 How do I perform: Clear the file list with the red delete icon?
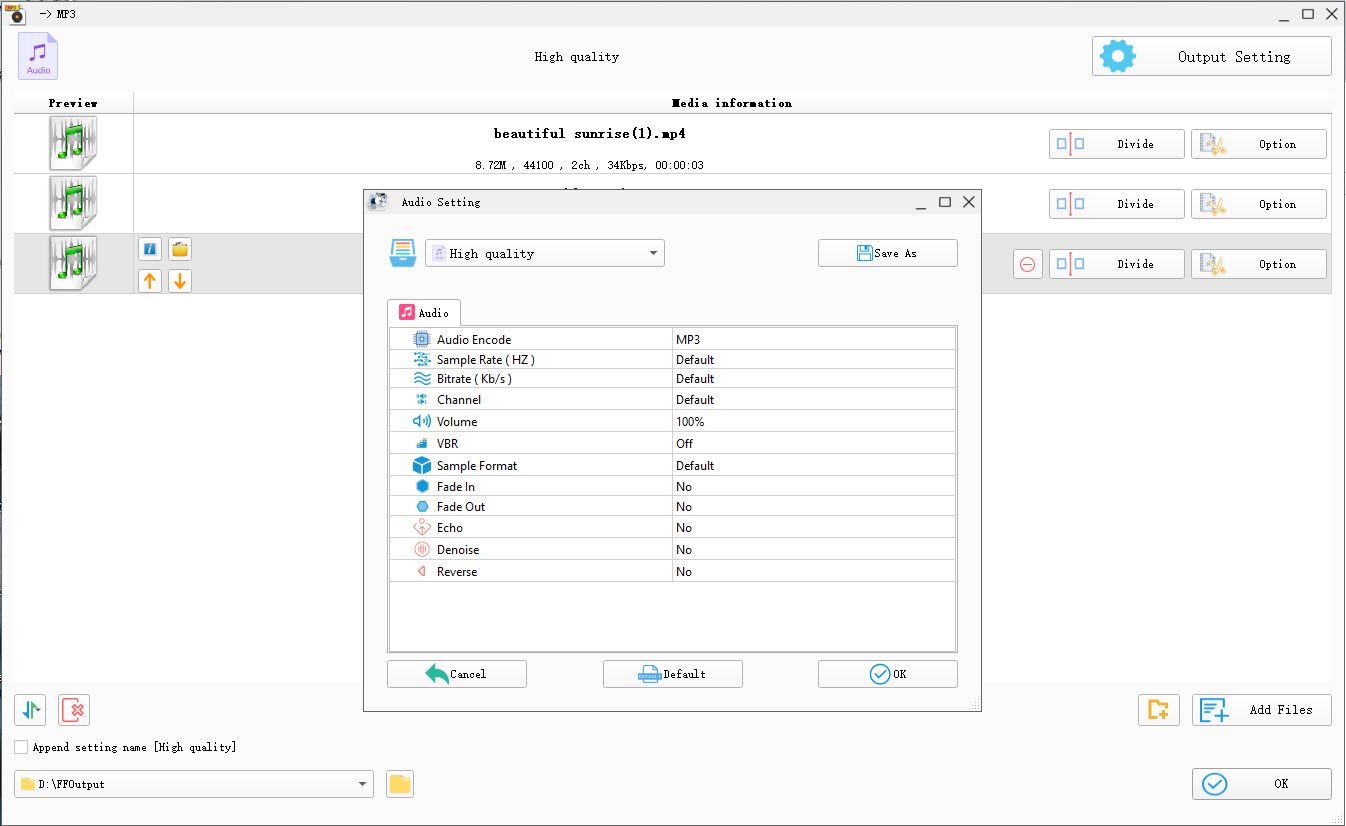(x=70, y=709)
